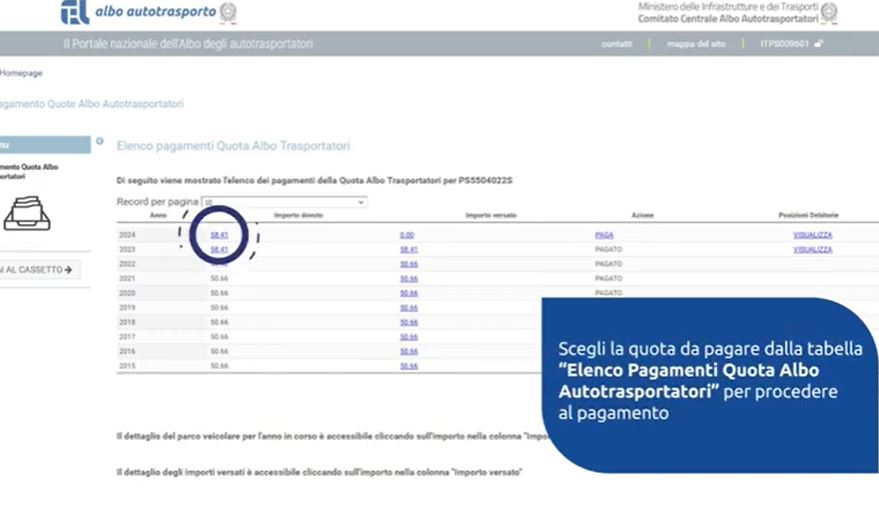Click PAGATO status in the 2022 row

608,264
